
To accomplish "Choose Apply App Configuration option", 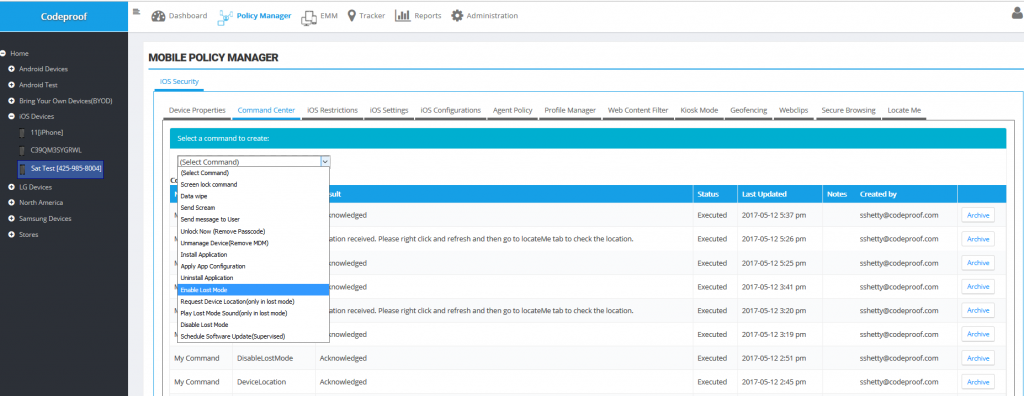I will (x=253, y=266).
